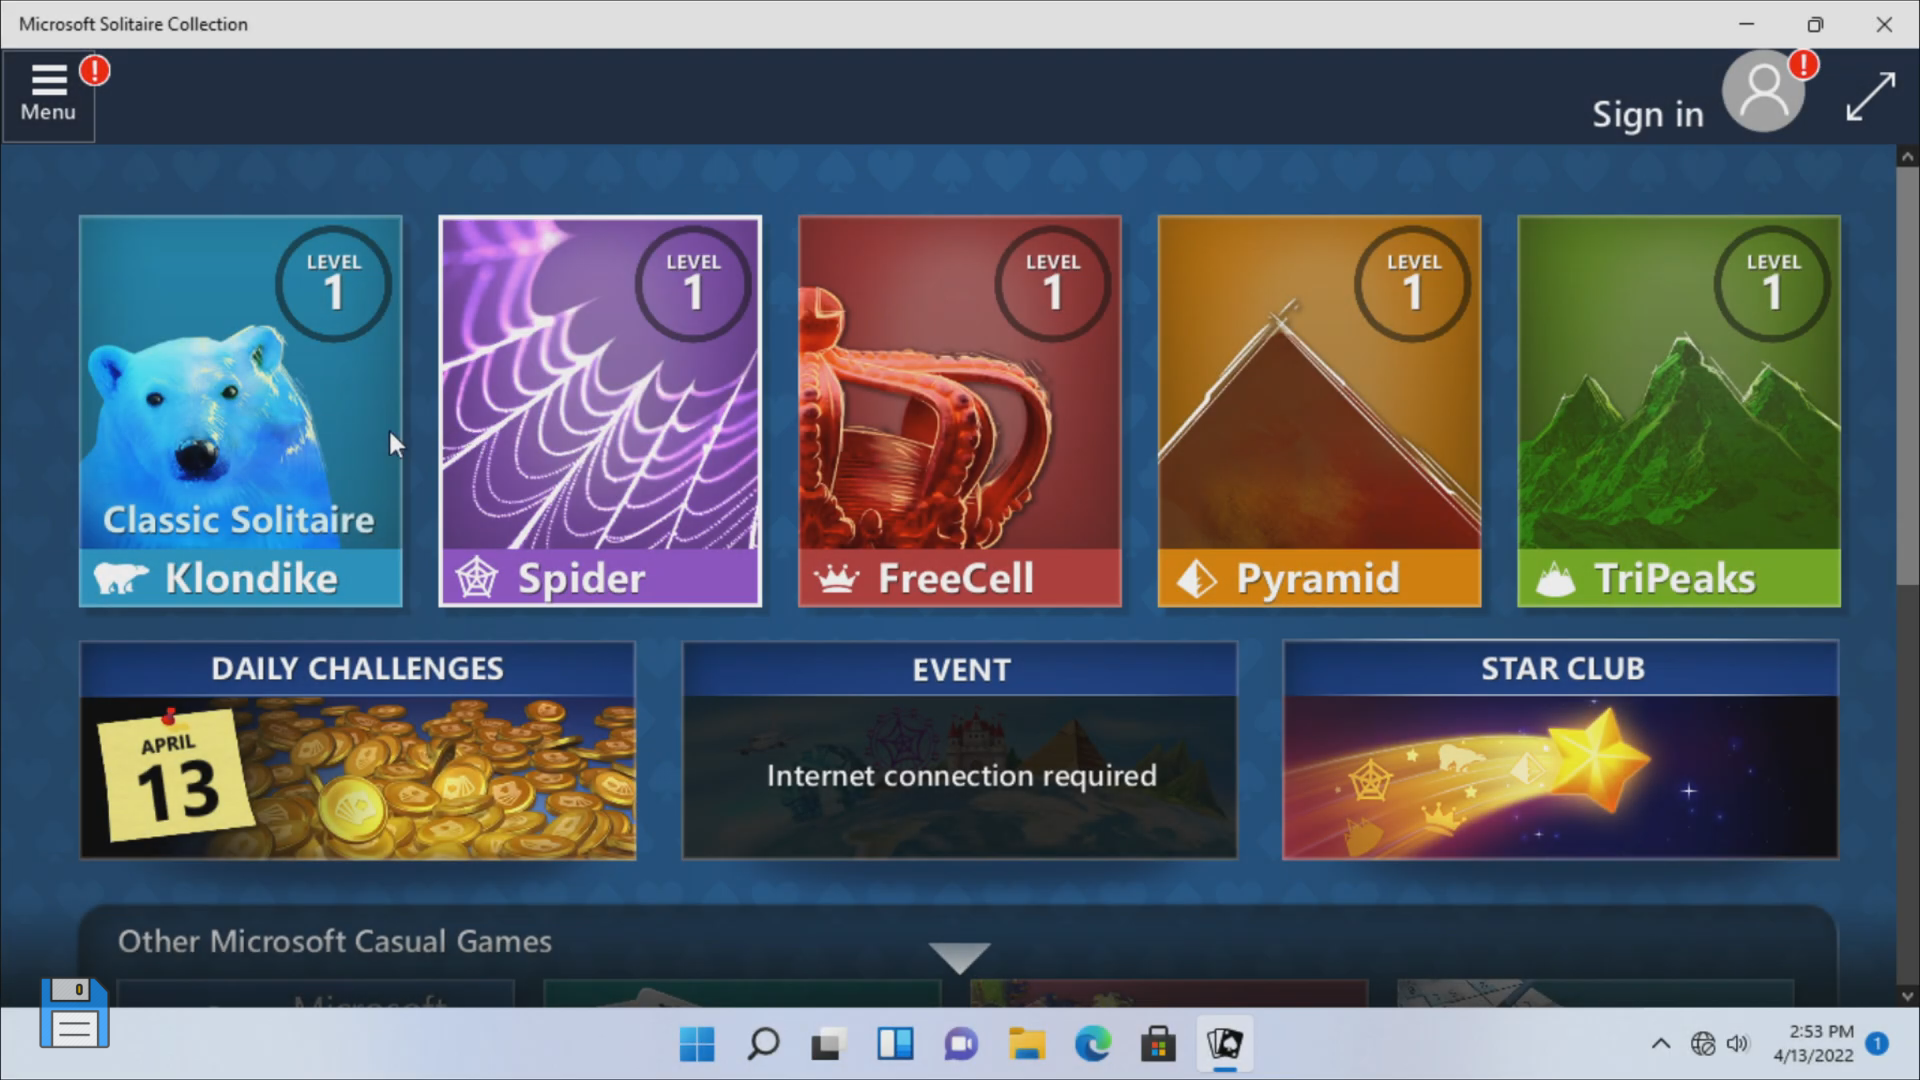Open the Microsoft Store from the taskbar
The width and height of the screenshot is (1920, 1080).
1159,1044
